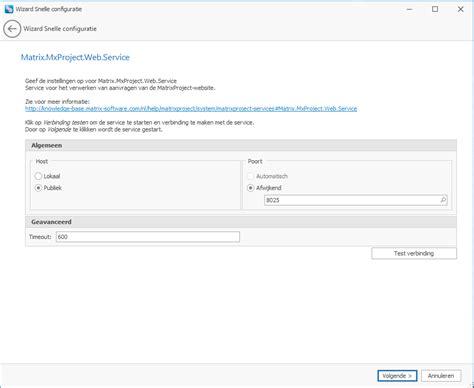Select the Lokaal host option

pyautogui.click(x=47, y=176)
